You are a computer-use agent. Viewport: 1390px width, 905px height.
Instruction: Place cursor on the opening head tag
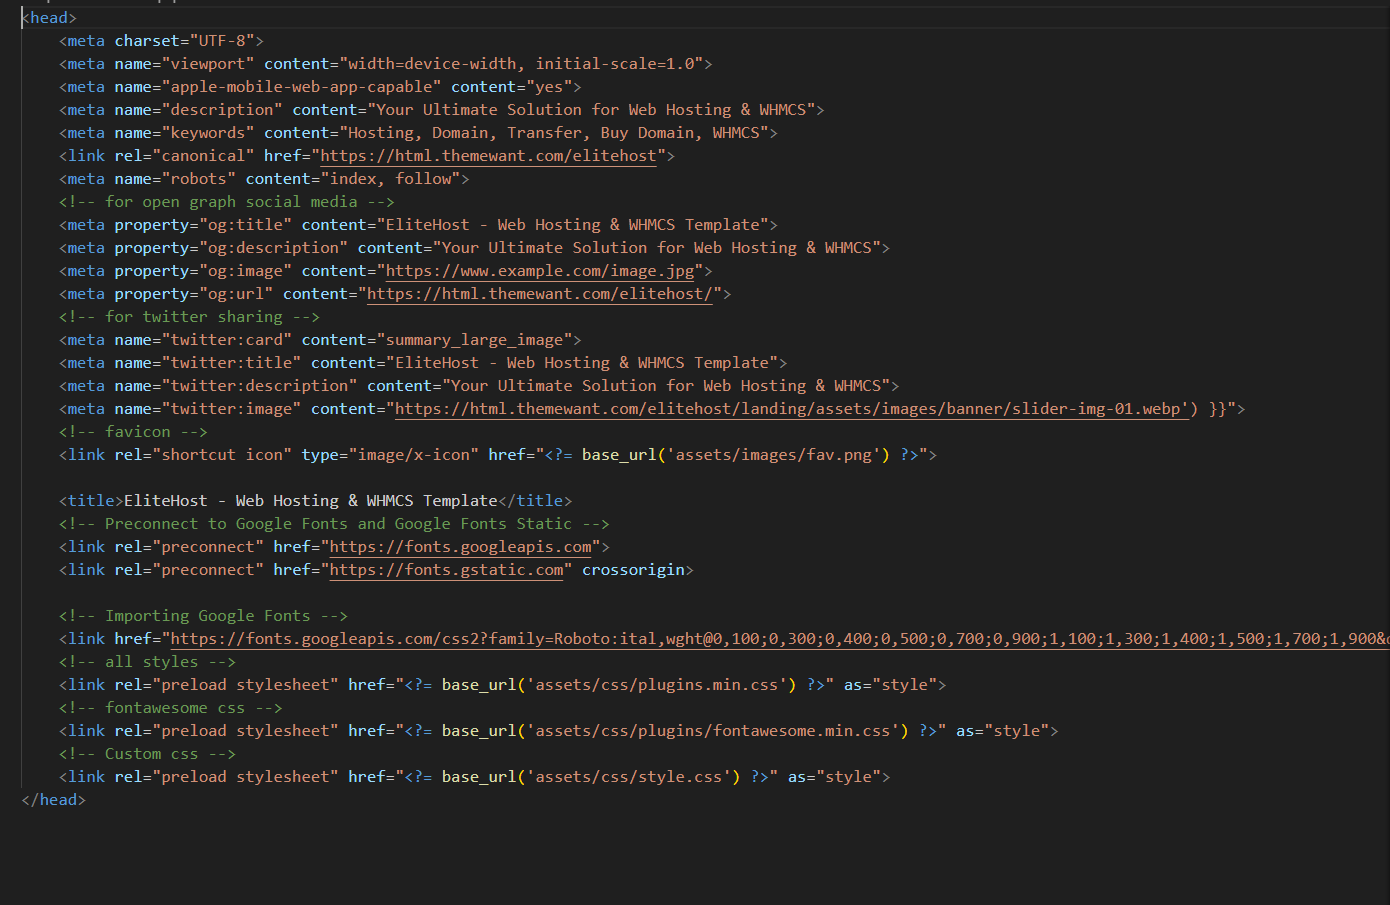49,18
